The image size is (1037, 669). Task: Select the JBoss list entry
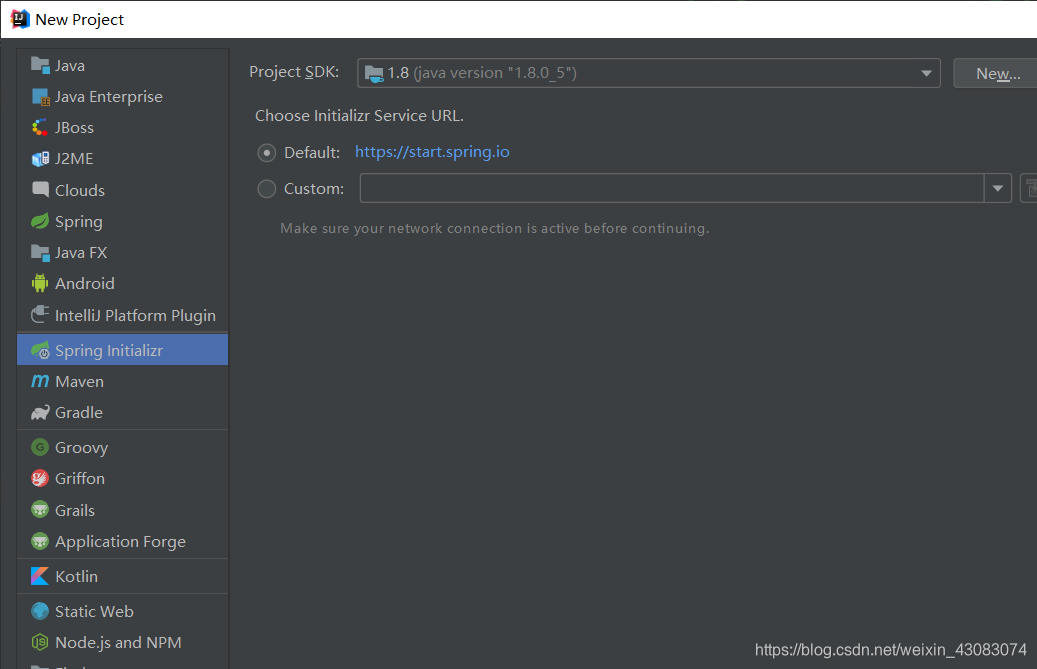point(123,128)
